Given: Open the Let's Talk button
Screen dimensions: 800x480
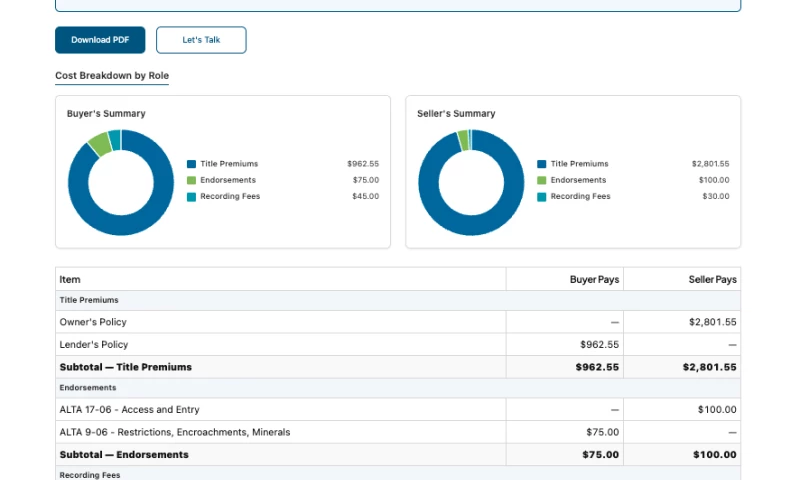Looking at the screenshot, I should coord(201,40).
